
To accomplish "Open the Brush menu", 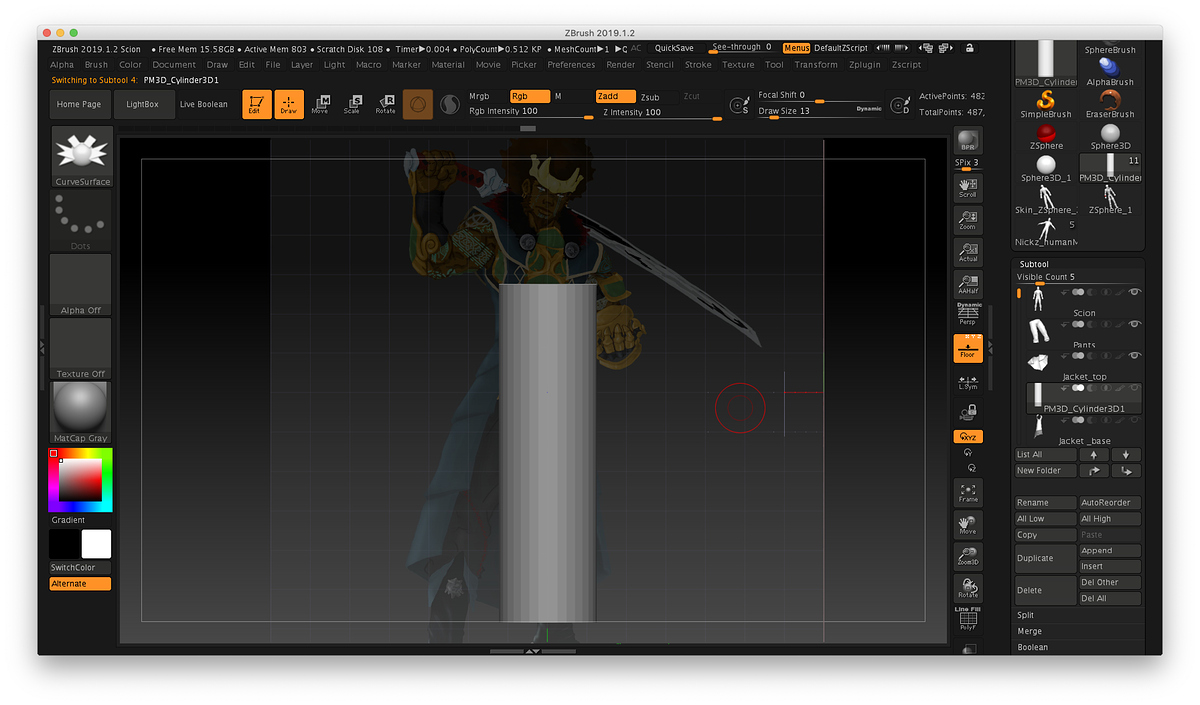I will (96, 65).
